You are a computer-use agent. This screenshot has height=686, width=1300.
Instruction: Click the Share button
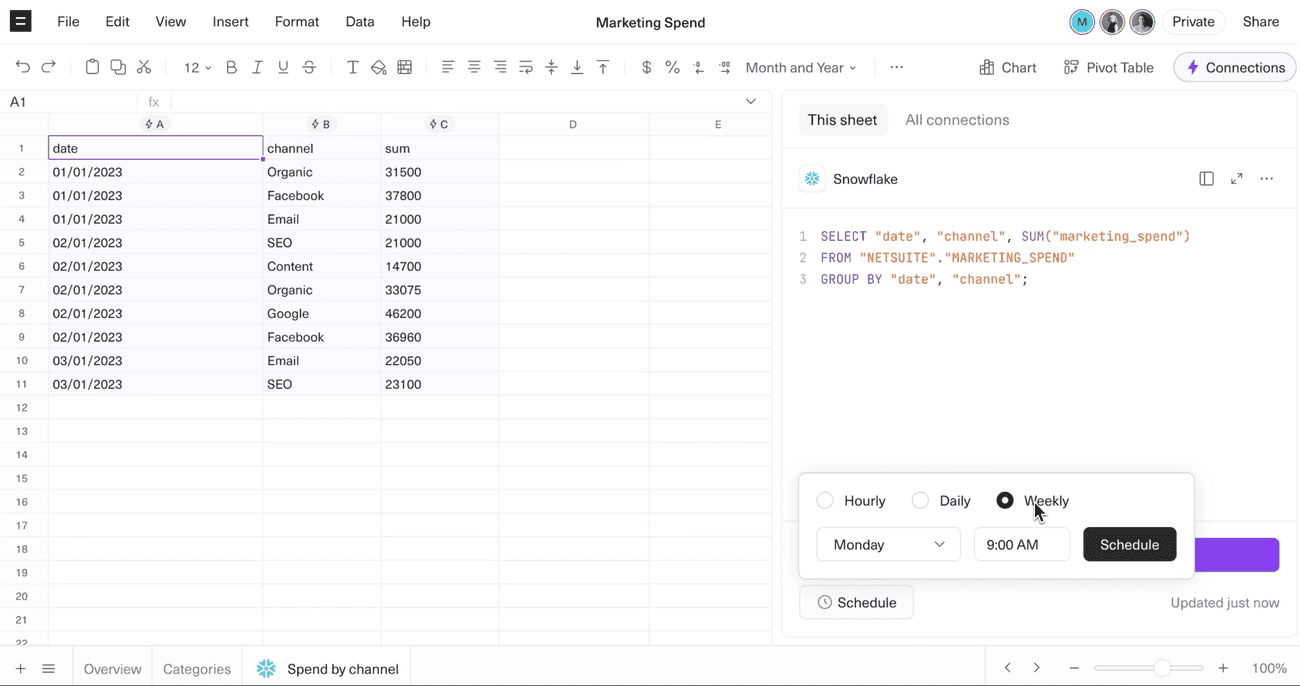(1260, 21)
